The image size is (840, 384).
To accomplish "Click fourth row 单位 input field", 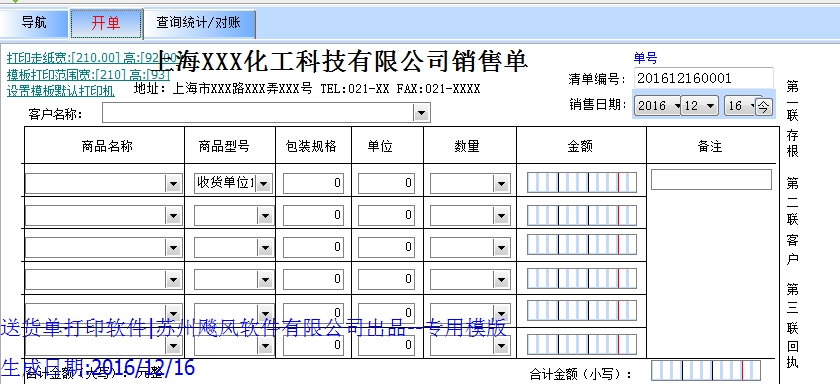I will pos(386,279).
